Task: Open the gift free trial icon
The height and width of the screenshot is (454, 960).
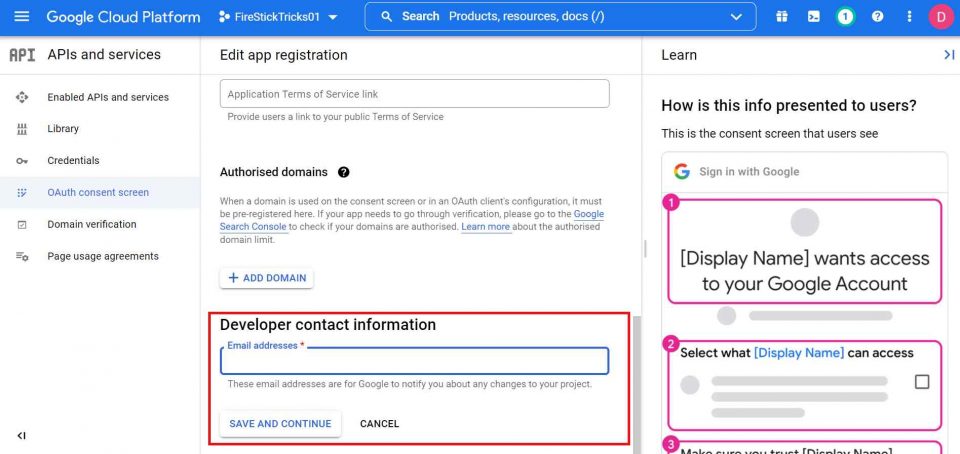Action: (x=782, y=17)
